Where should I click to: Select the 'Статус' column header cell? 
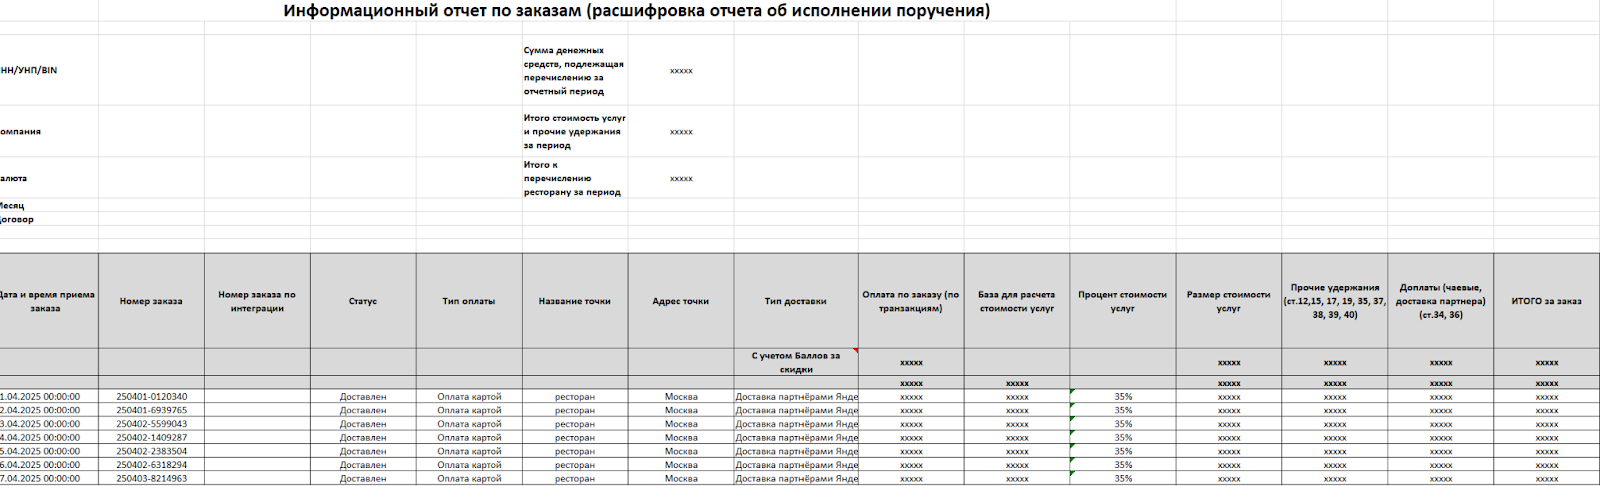tap(363, 301)
